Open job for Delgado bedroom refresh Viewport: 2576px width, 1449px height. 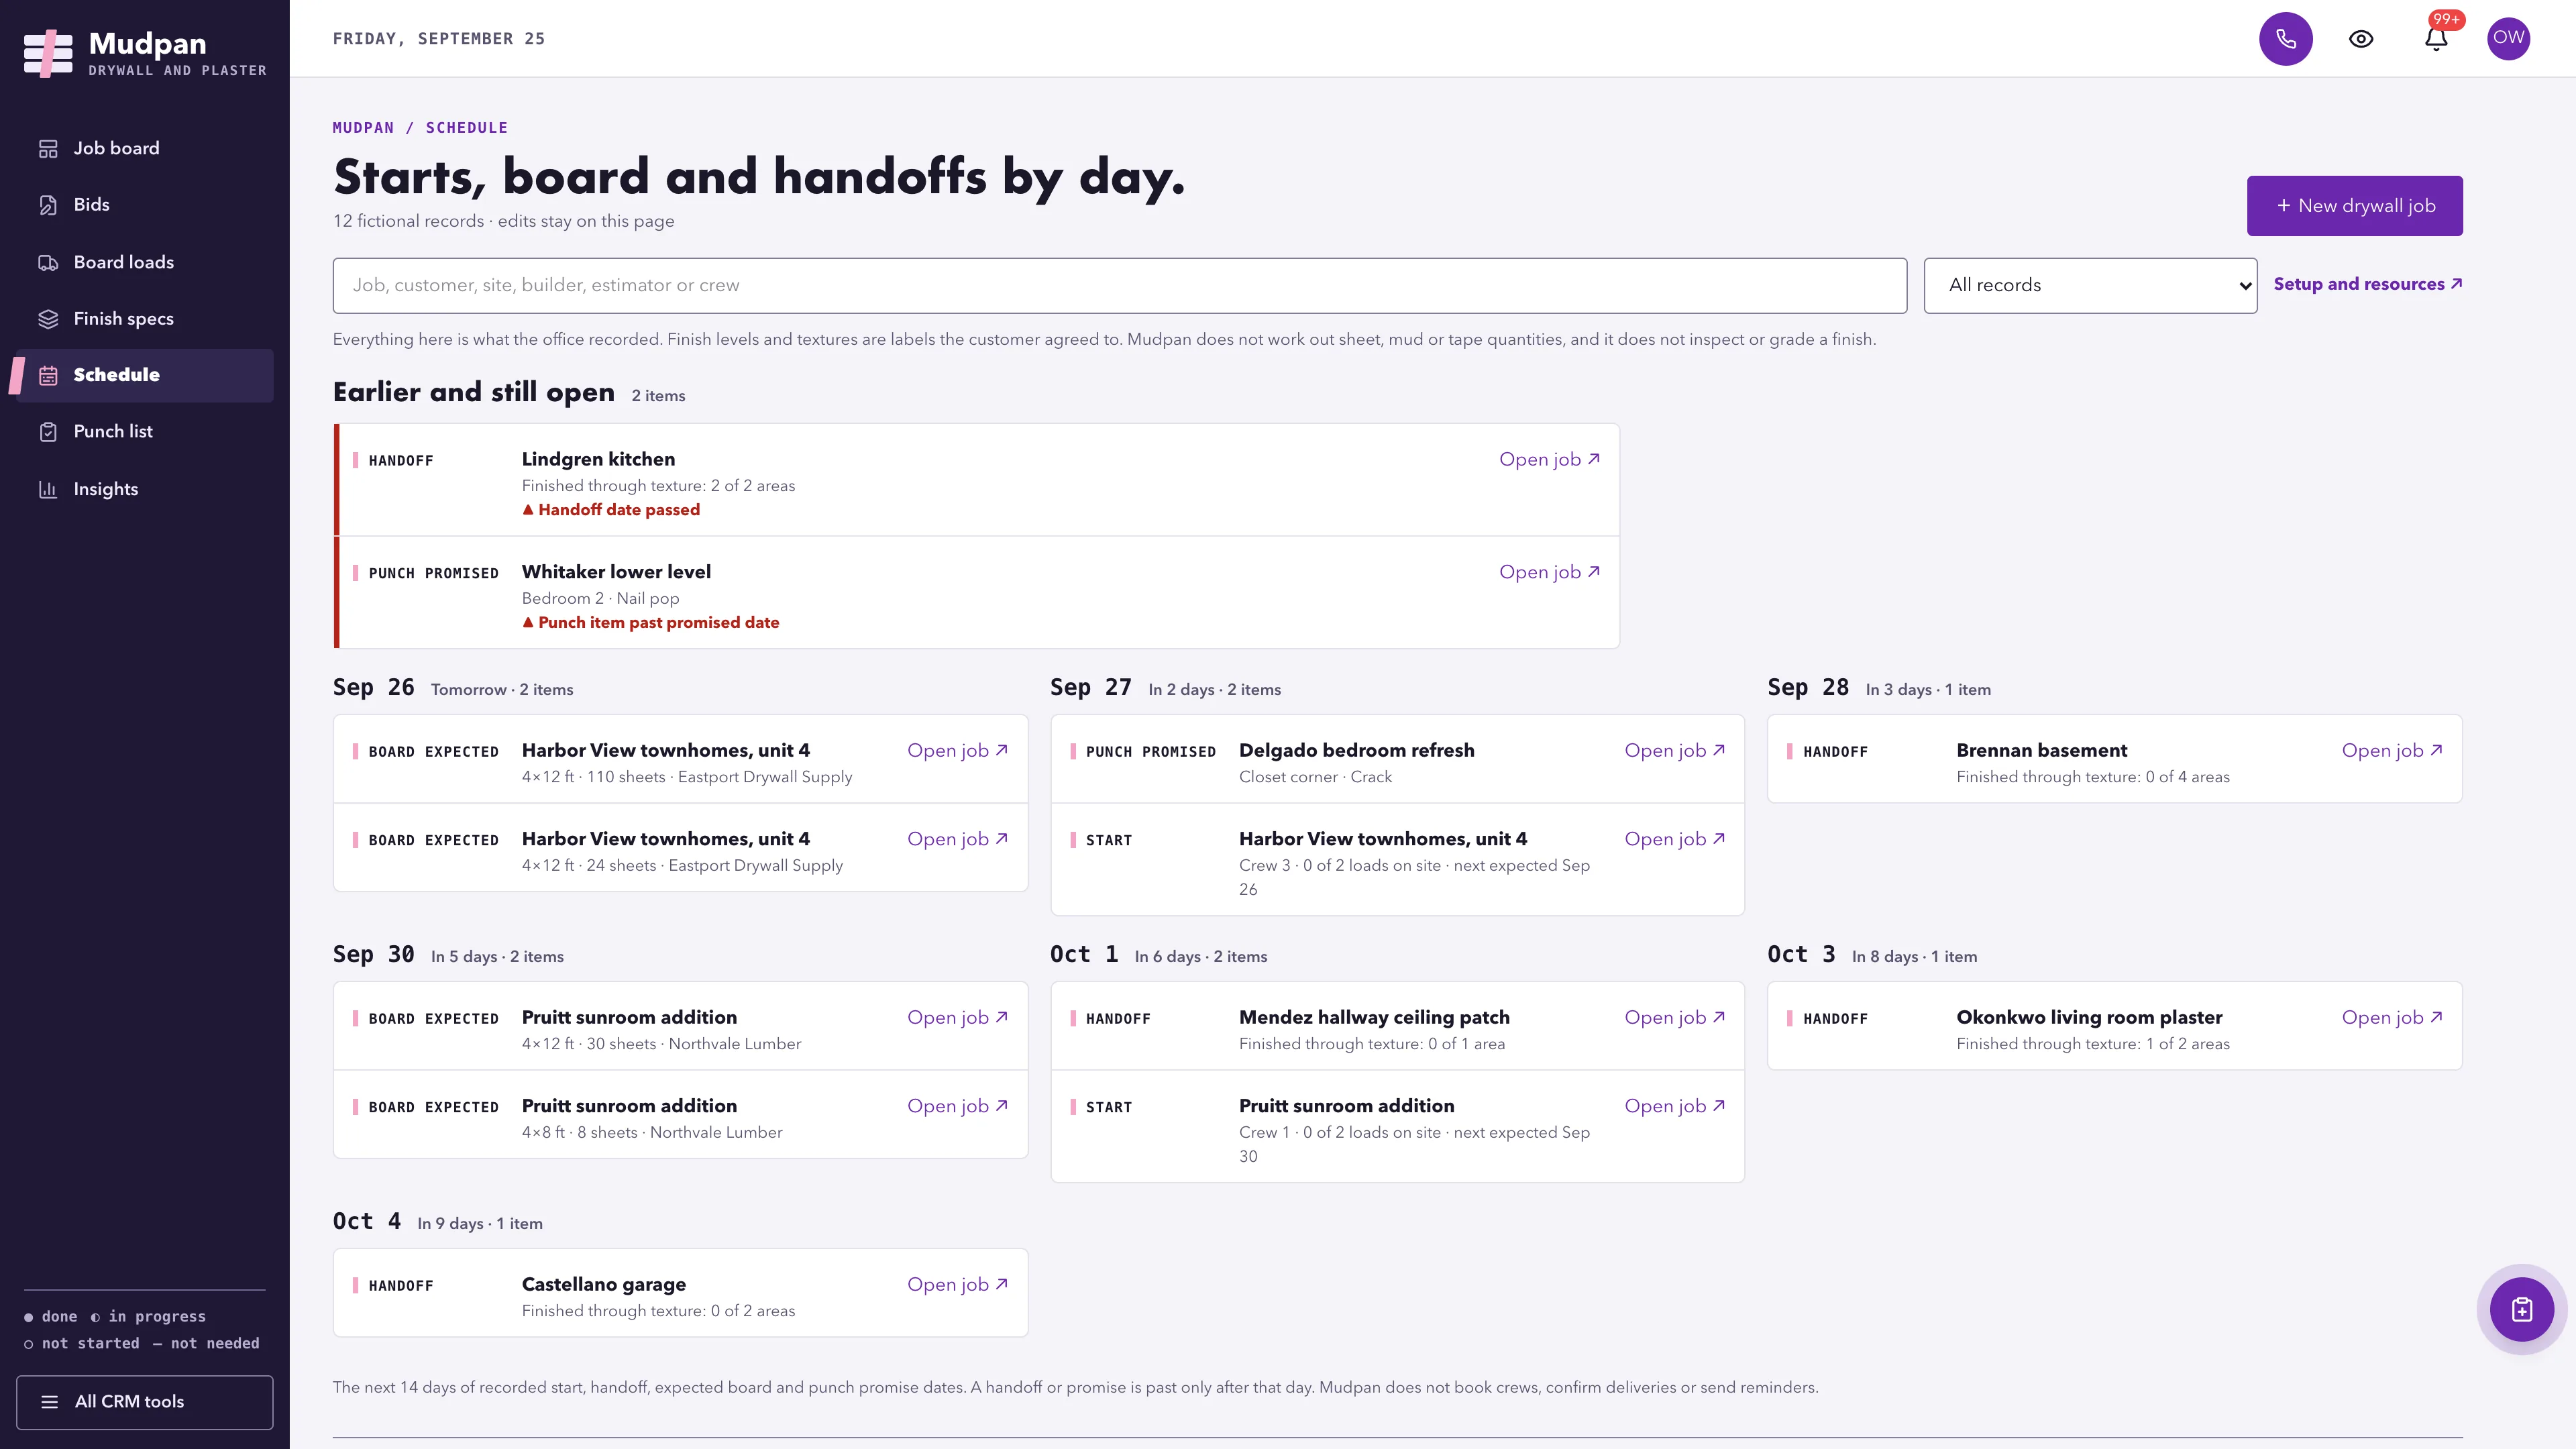pos(1674,750)
